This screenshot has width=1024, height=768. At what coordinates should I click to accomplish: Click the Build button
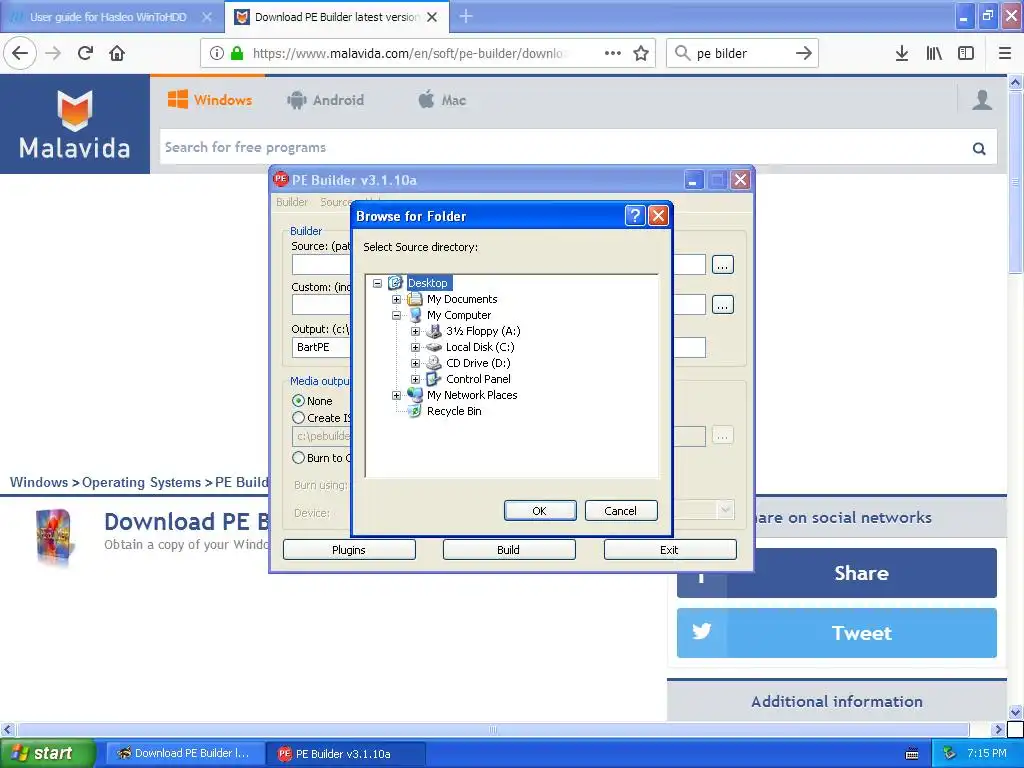(x=509, y=550)
